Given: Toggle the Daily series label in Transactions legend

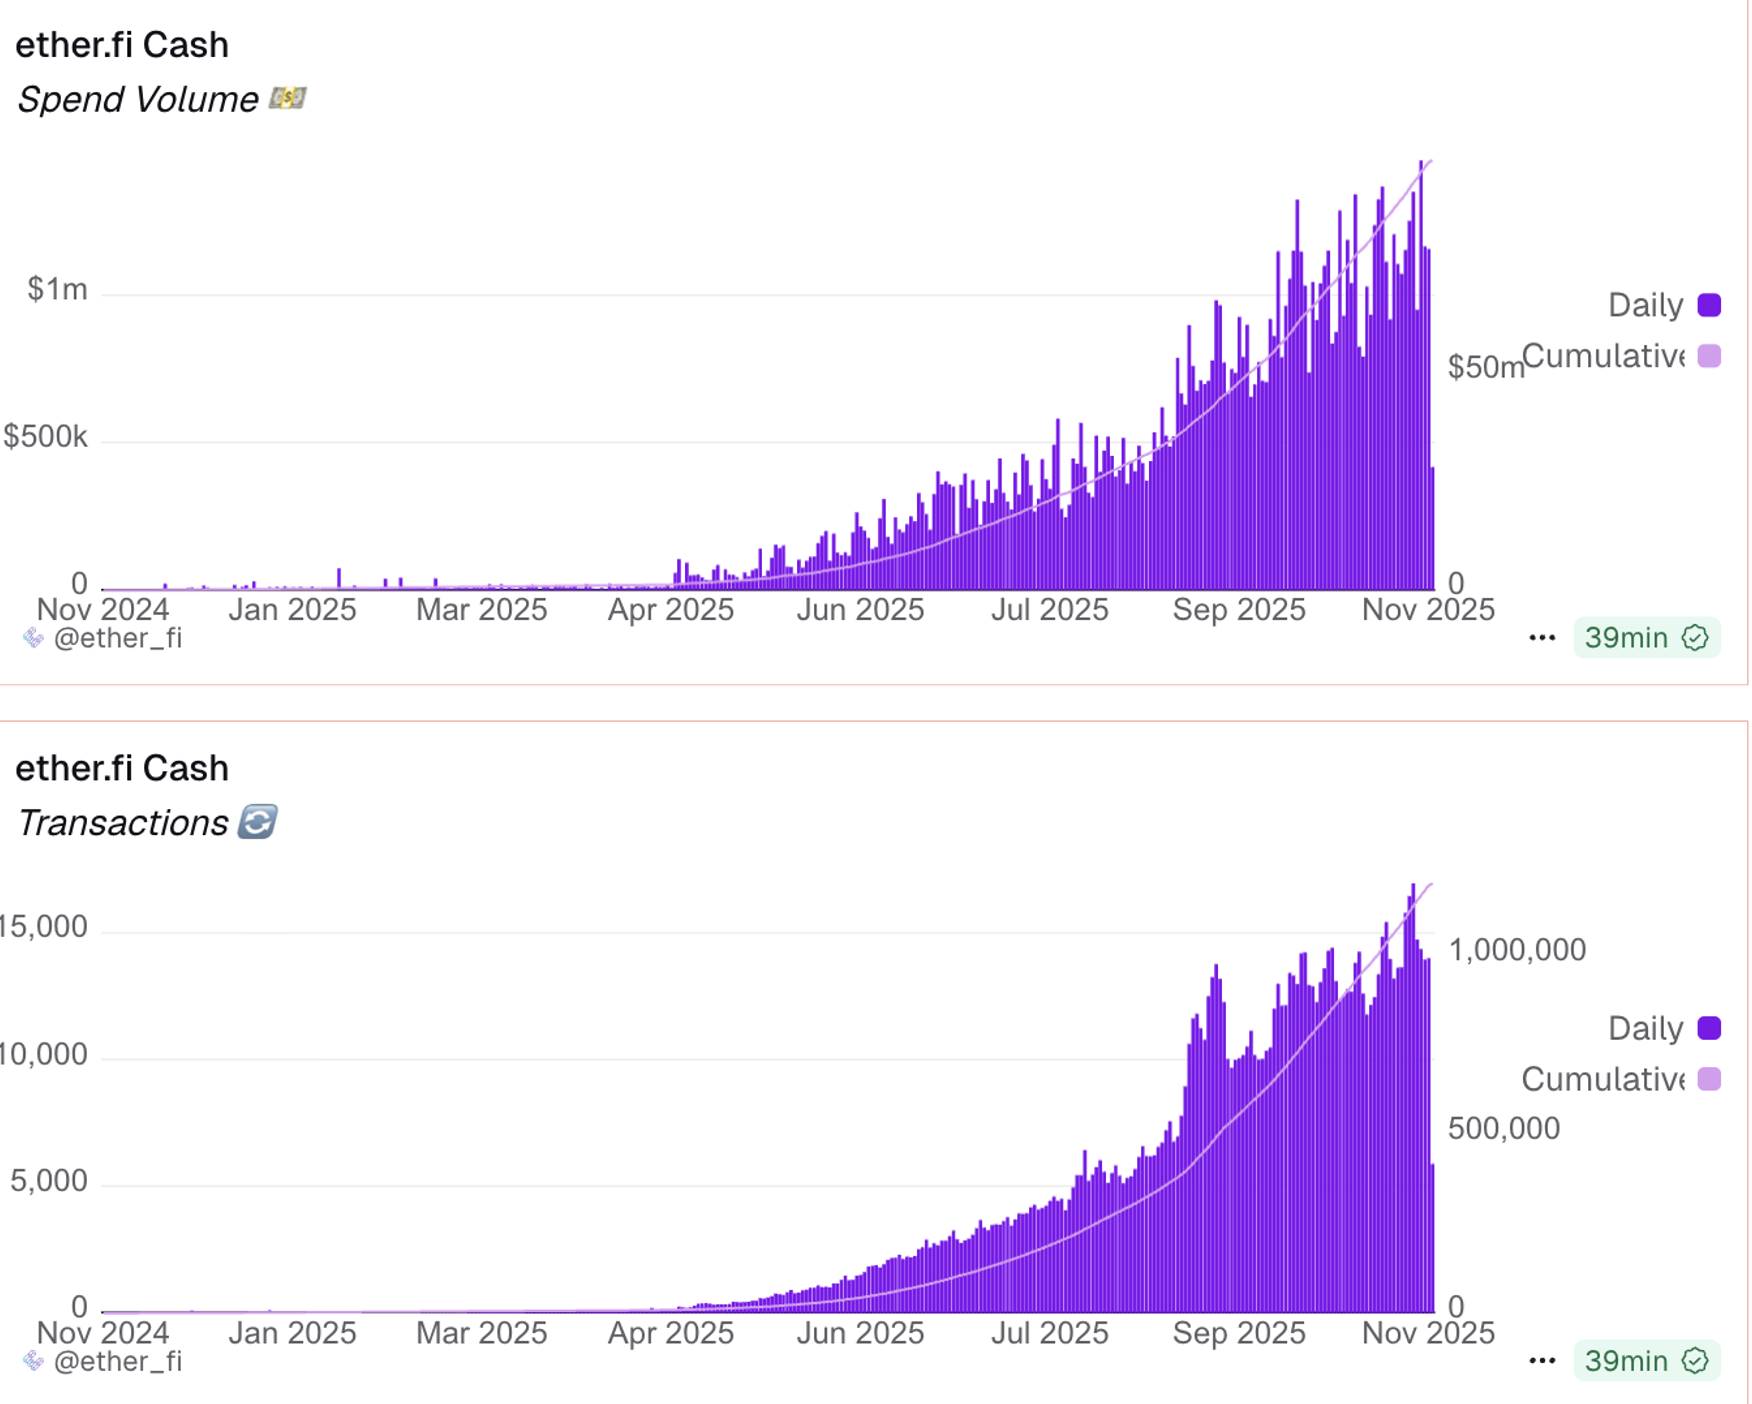Looking at the screenshot, I should tap(1645, 1028).
